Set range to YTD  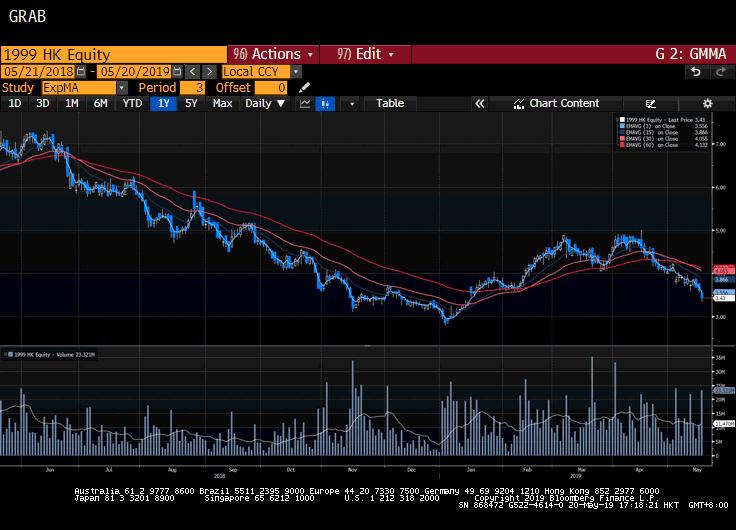coord(132,103)
